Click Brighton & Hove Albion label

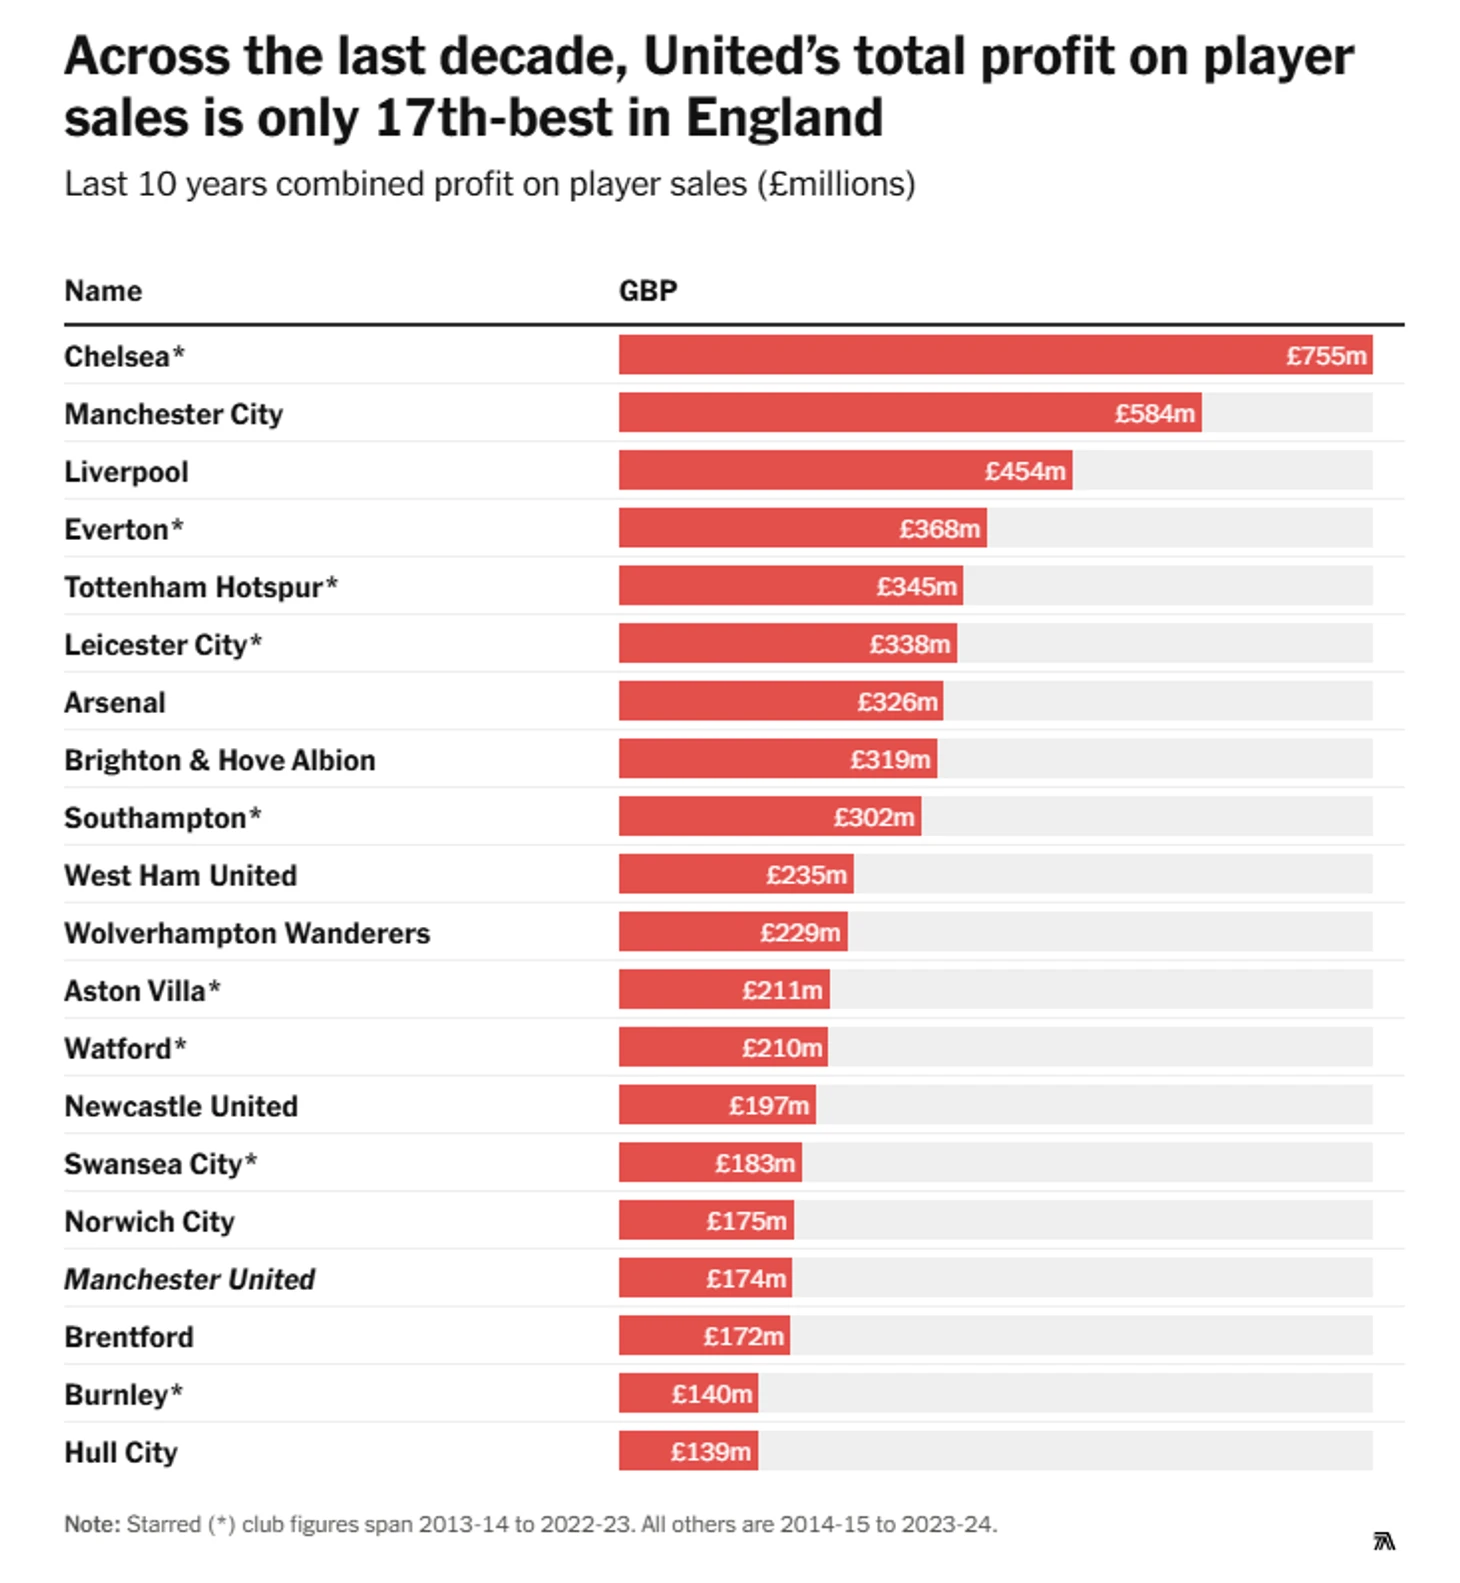click(220, 760)
